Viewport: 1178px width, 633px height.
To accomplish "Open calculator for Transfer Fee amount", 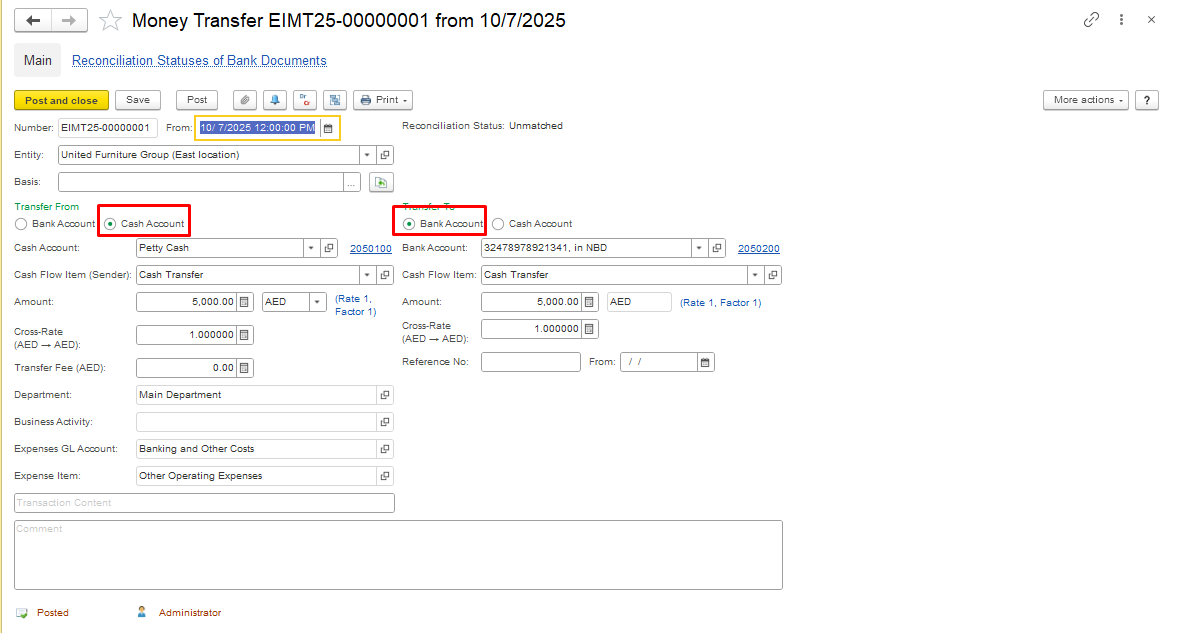I will pos(245,368).
